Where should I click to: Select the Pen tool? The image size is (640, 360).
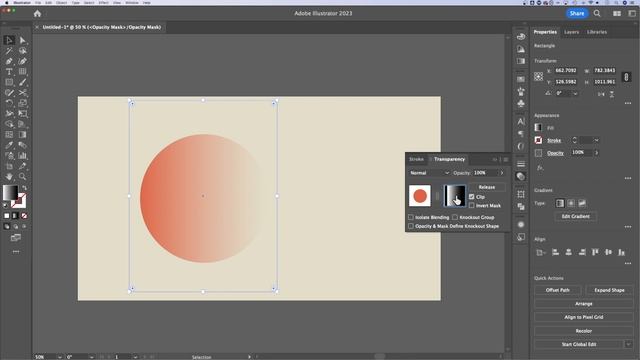pyautogui.click(x=9, y=61)
